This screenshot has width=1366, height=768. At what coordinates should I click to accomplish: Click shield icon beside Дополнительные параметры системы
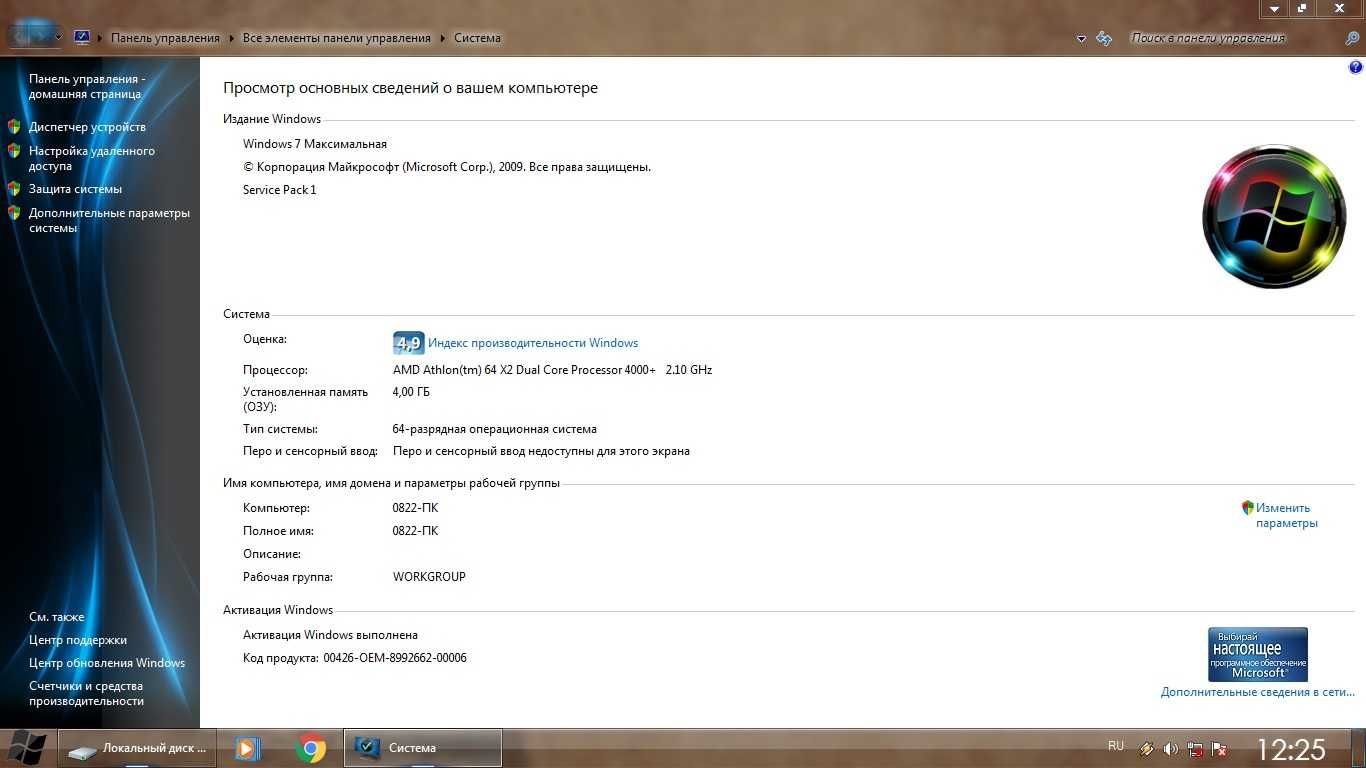14,213
